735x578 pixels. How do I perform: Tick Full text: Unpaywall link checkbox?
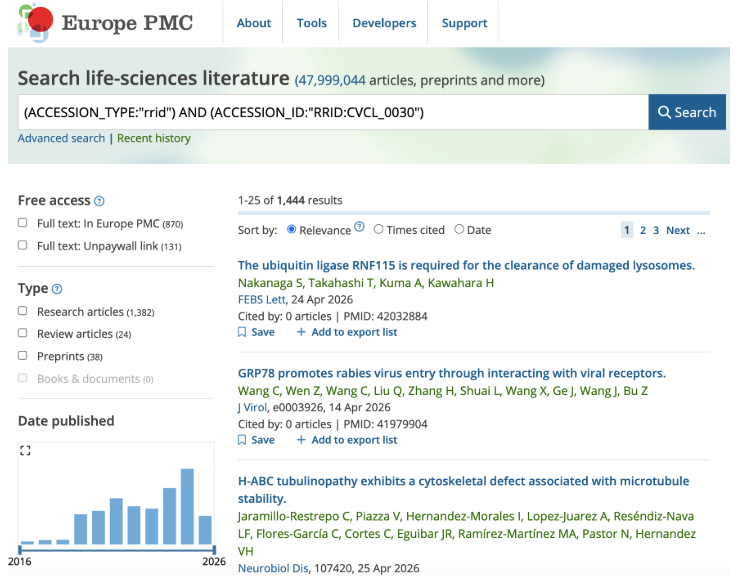(22, 245)
